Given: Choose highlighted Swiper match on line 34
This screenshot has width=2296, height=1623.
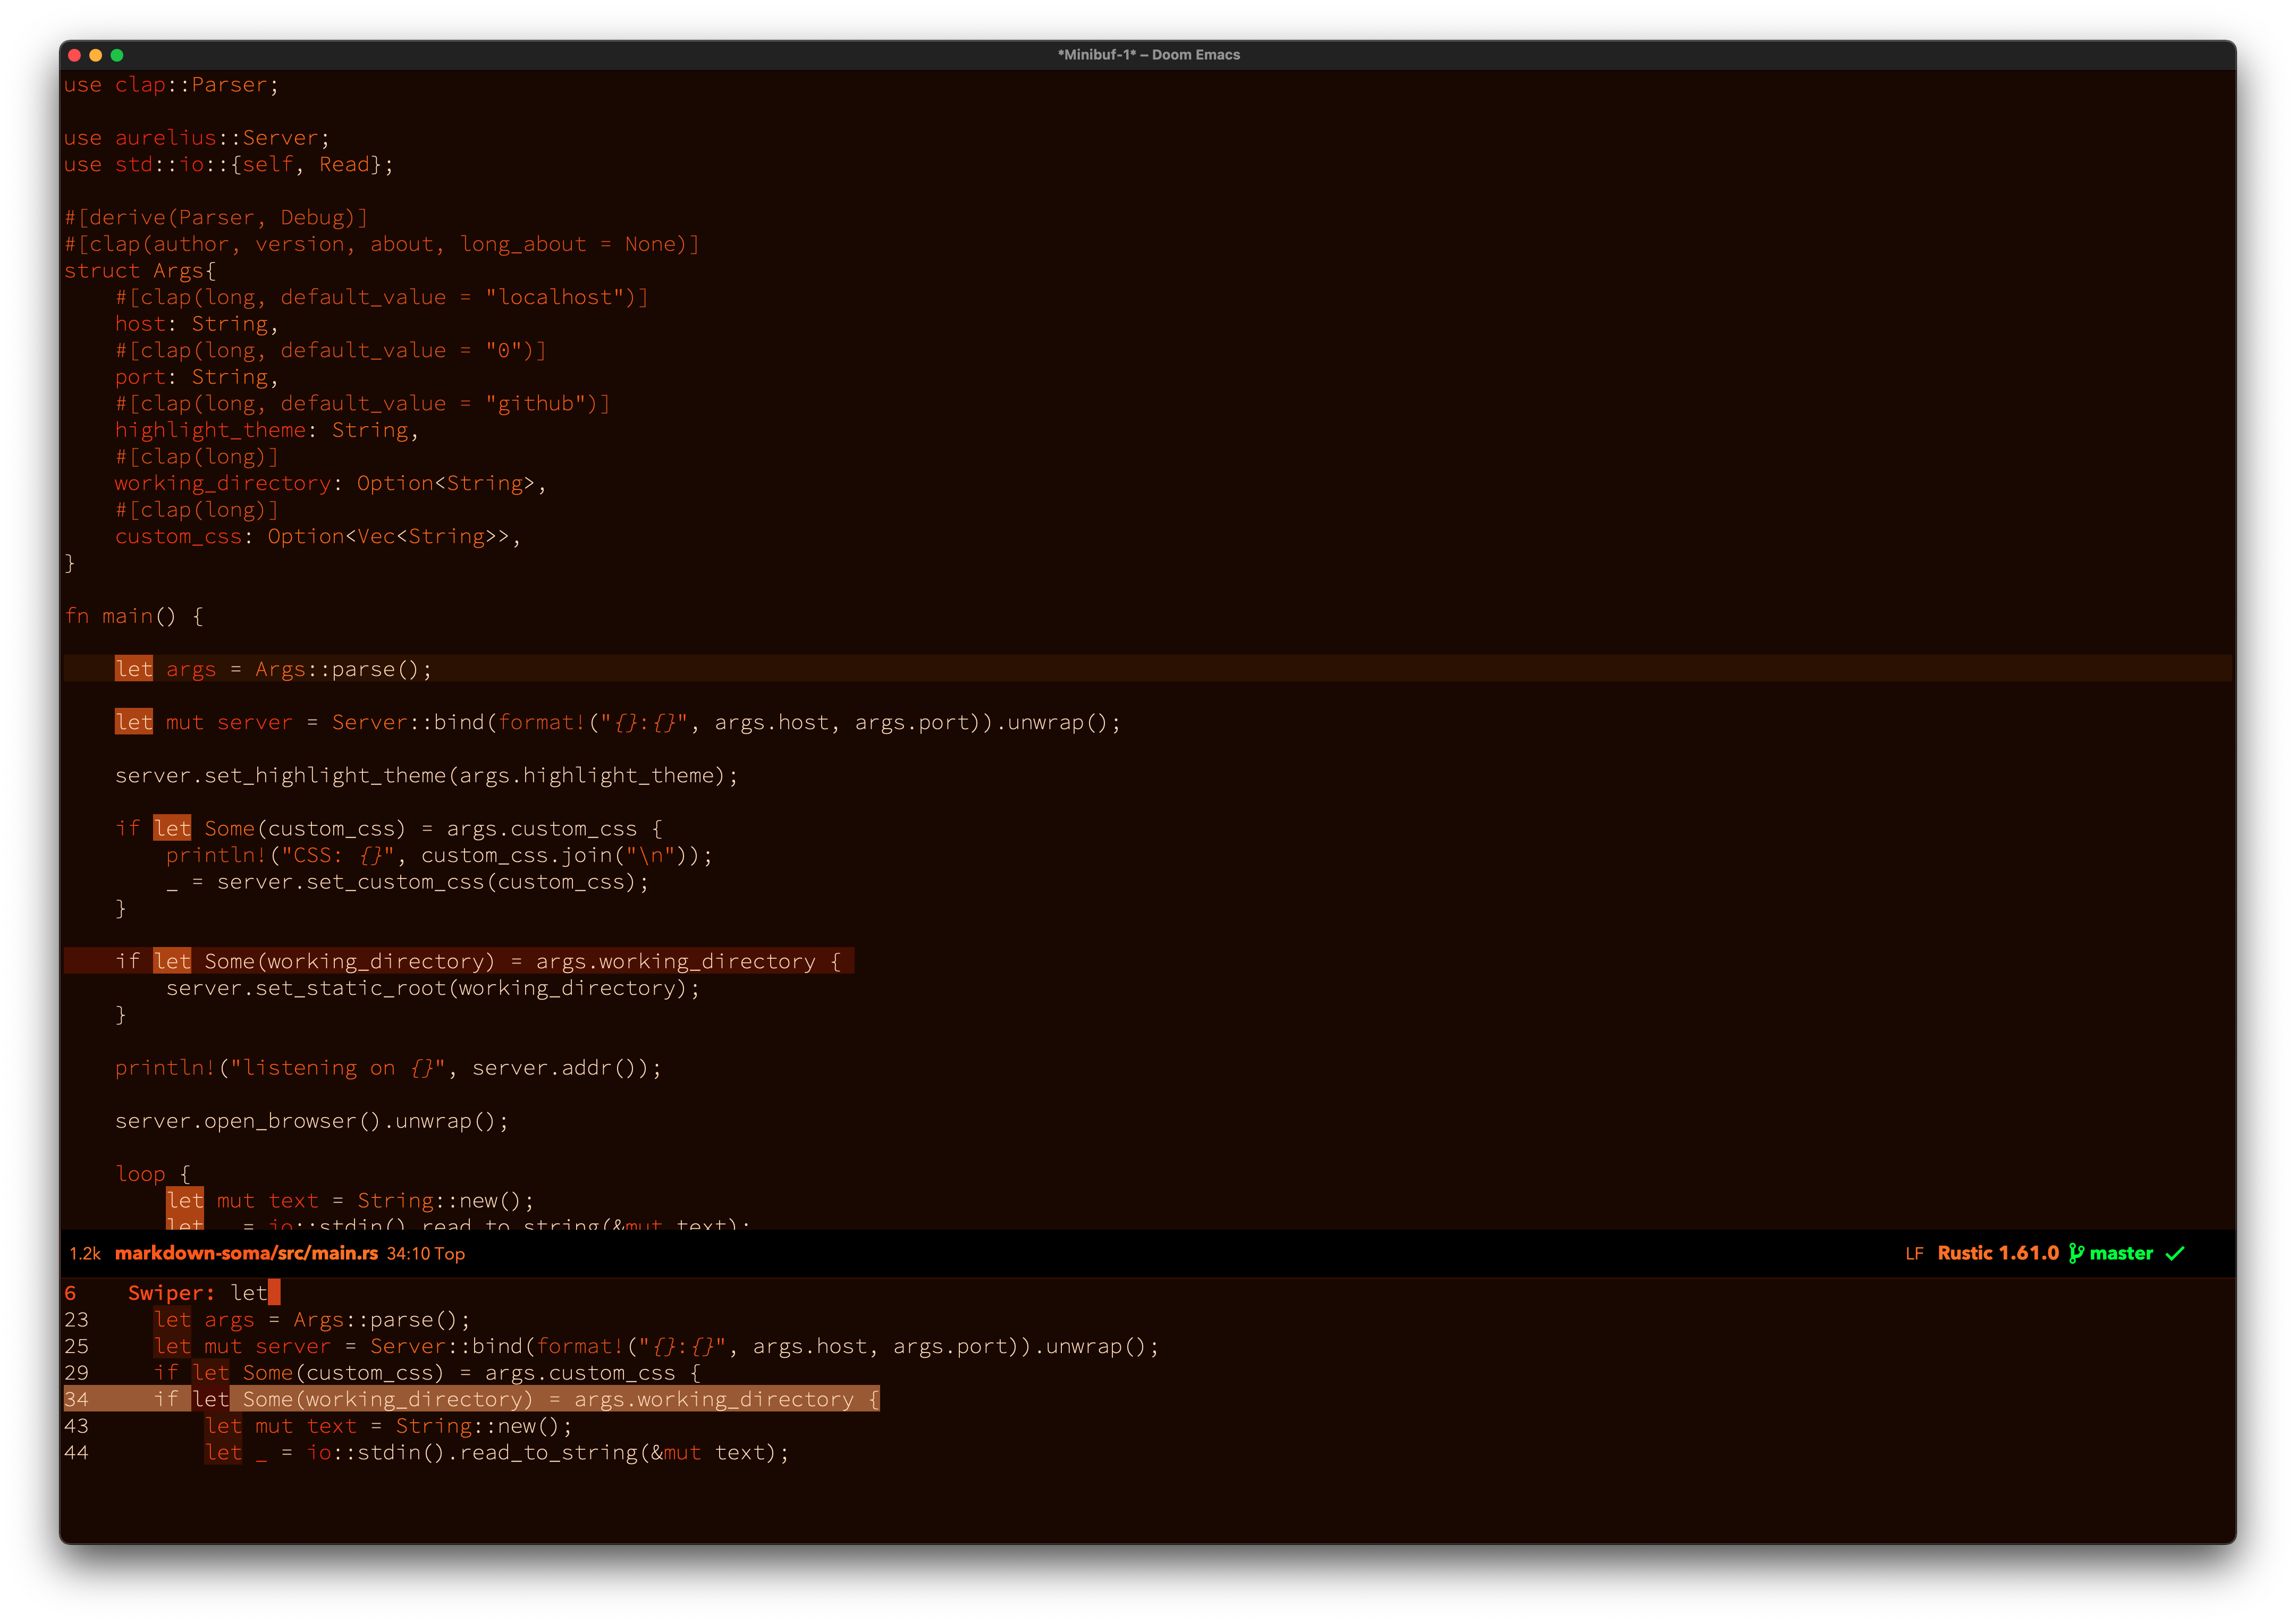Looking at the screenshot, I should [x=515, y=1399].
